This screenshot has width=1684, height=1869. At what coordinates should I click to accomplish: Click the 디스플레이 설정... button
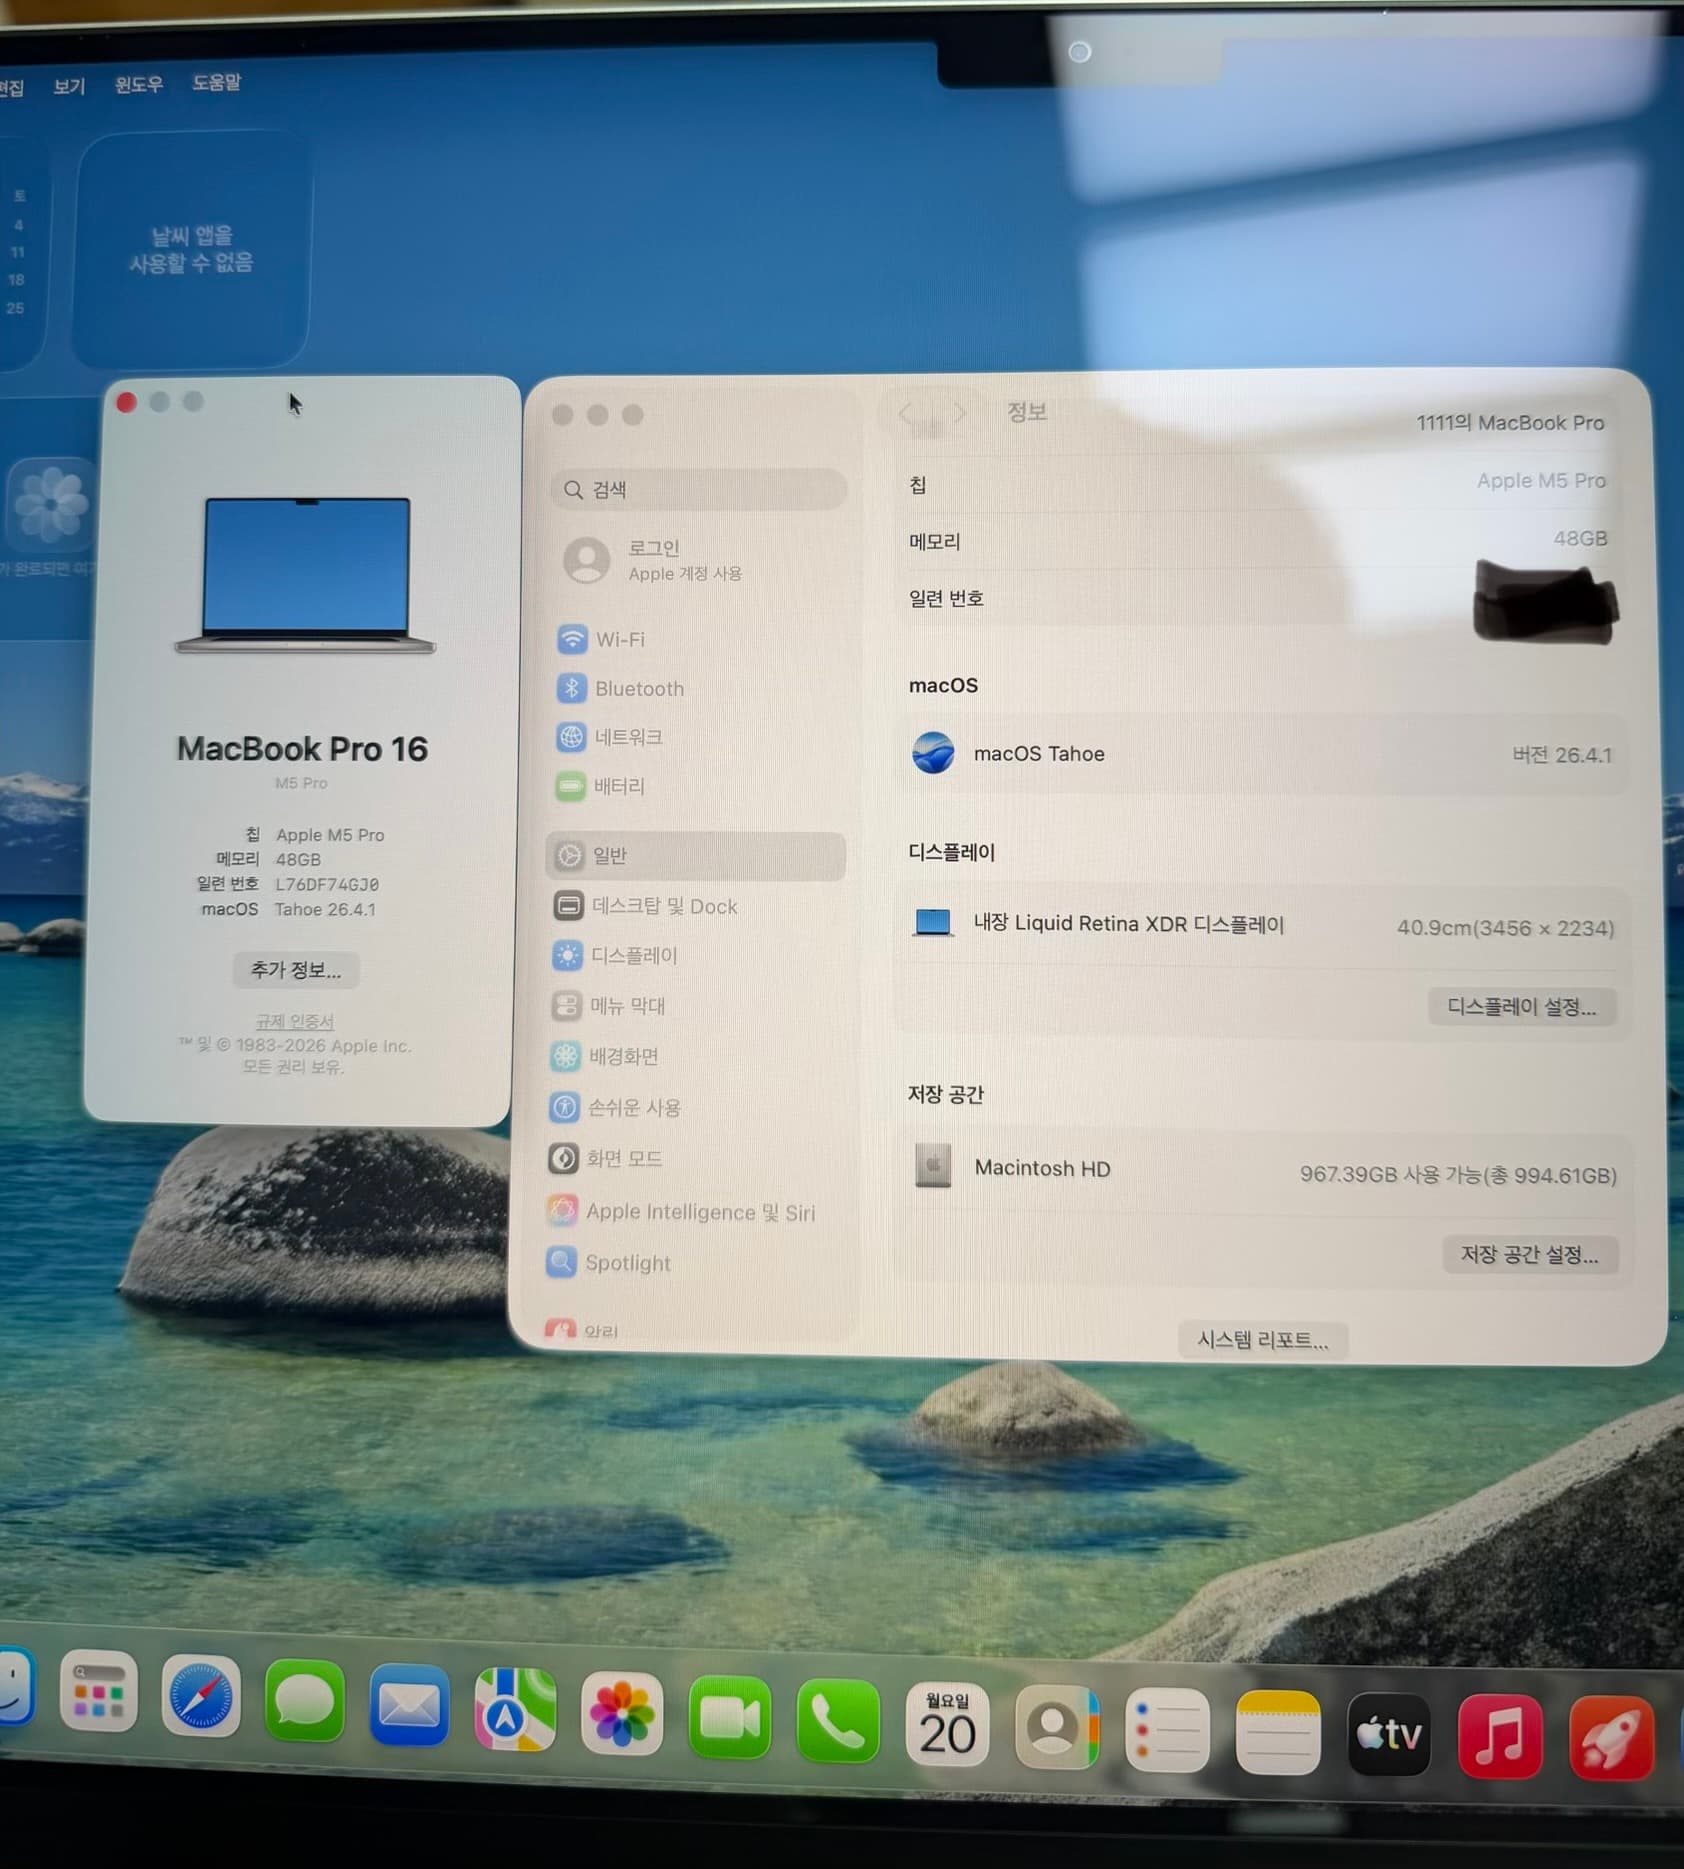tap(1522, 1007)
